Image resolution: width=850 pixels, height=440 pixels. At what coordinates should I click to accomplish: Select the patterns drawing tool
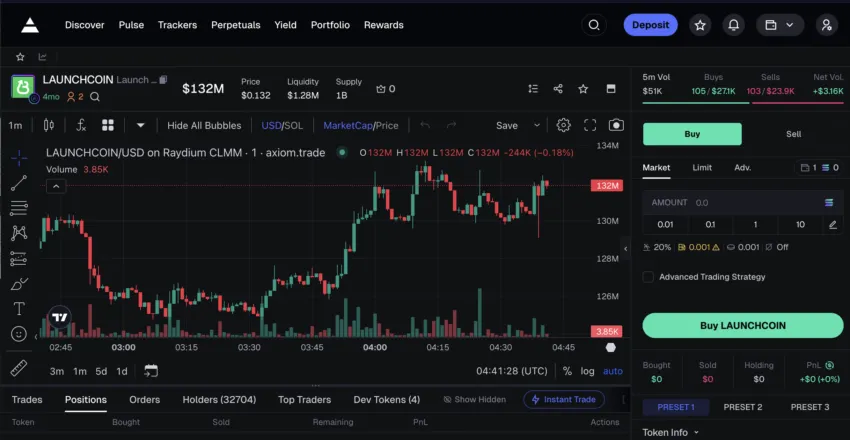click(19, 233)
